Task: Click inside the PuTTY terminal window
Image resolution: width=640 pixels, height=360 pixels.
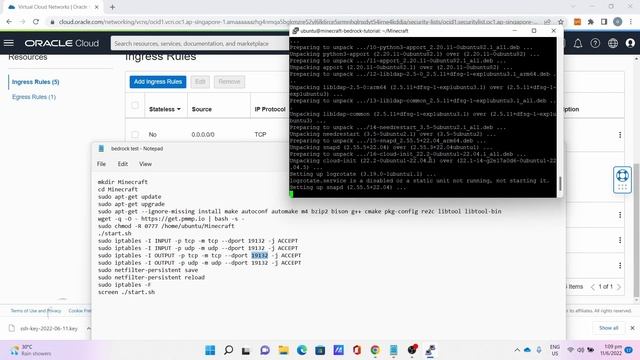Action: [423, 118]
